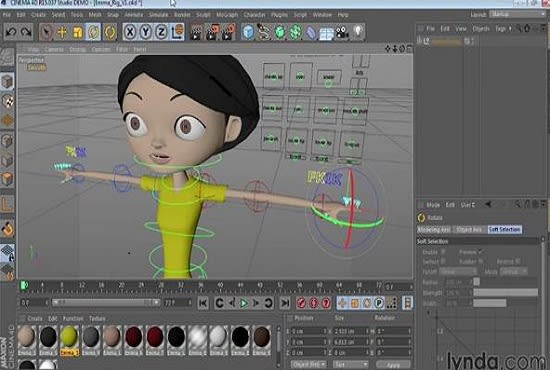
Task: Open the Attribute Manager Mode menu
Action: (433, 204)
